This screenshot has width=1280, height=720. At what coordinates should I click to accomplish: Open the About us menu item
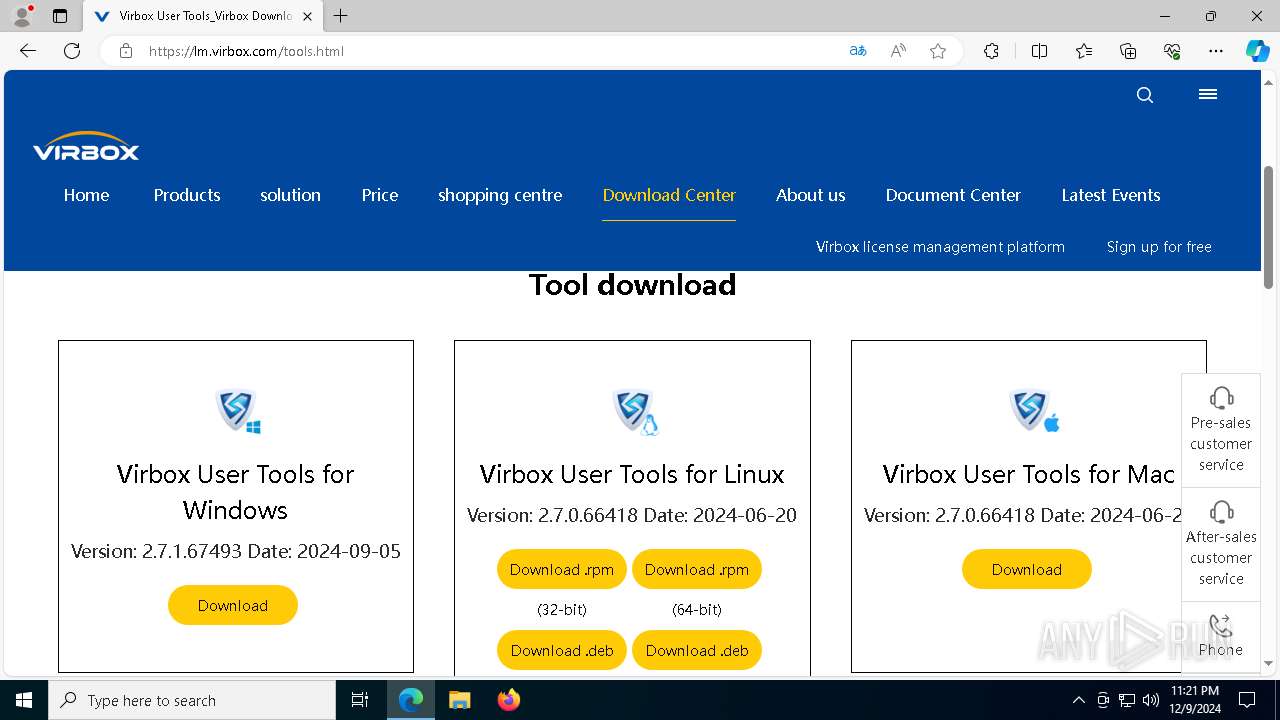(811, 195)
